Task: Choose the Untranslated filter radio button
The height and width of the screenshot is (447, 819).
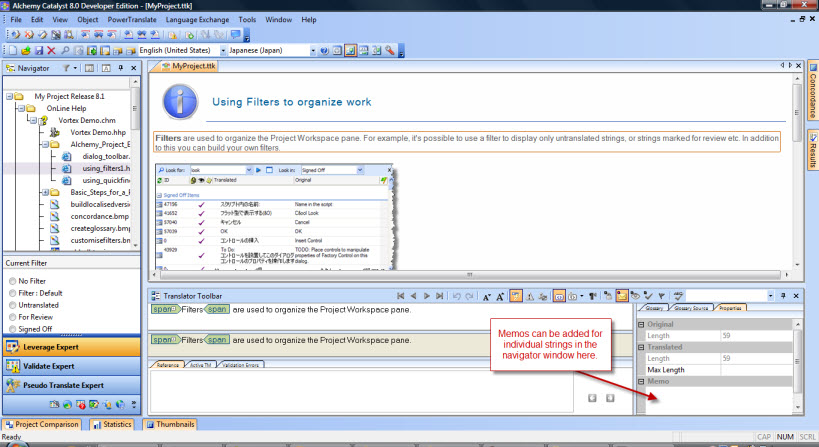Action: pos(12,306)
